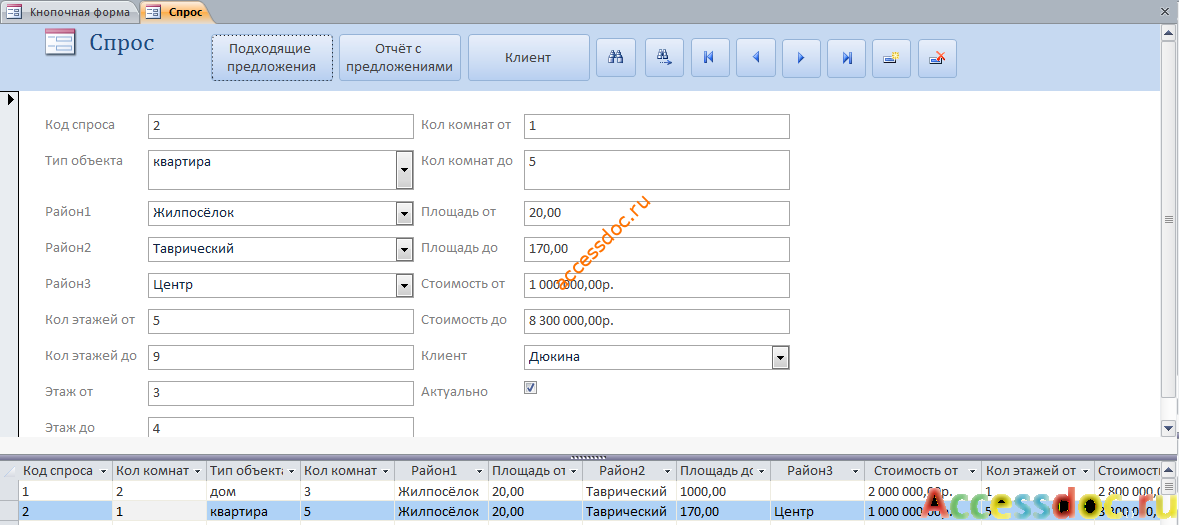Click the find next binoculars icon

(664, 57)
